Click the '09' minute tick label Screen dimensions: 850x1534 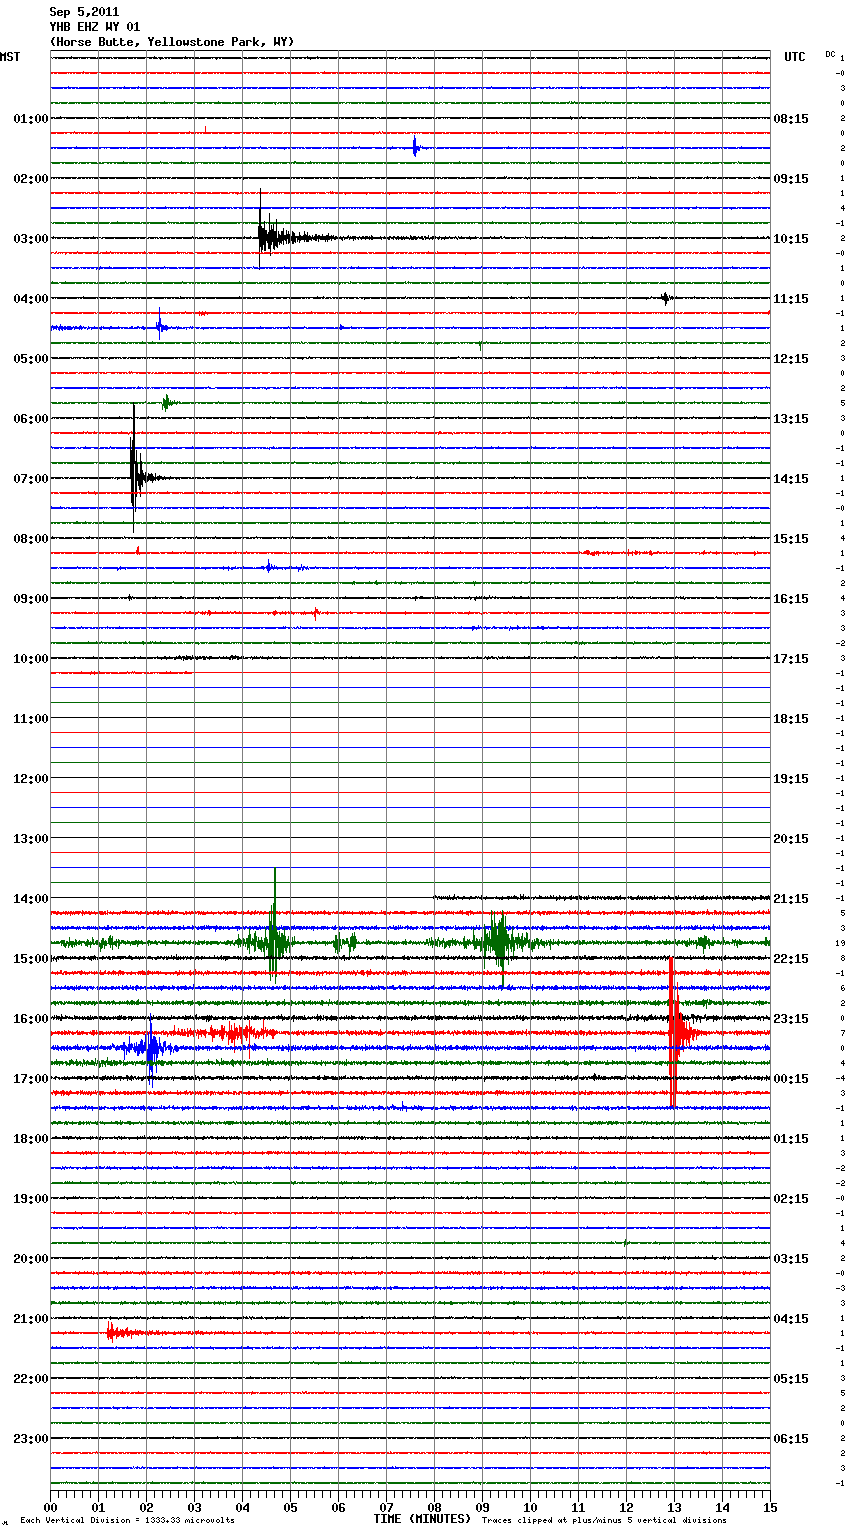(482, 1507)
